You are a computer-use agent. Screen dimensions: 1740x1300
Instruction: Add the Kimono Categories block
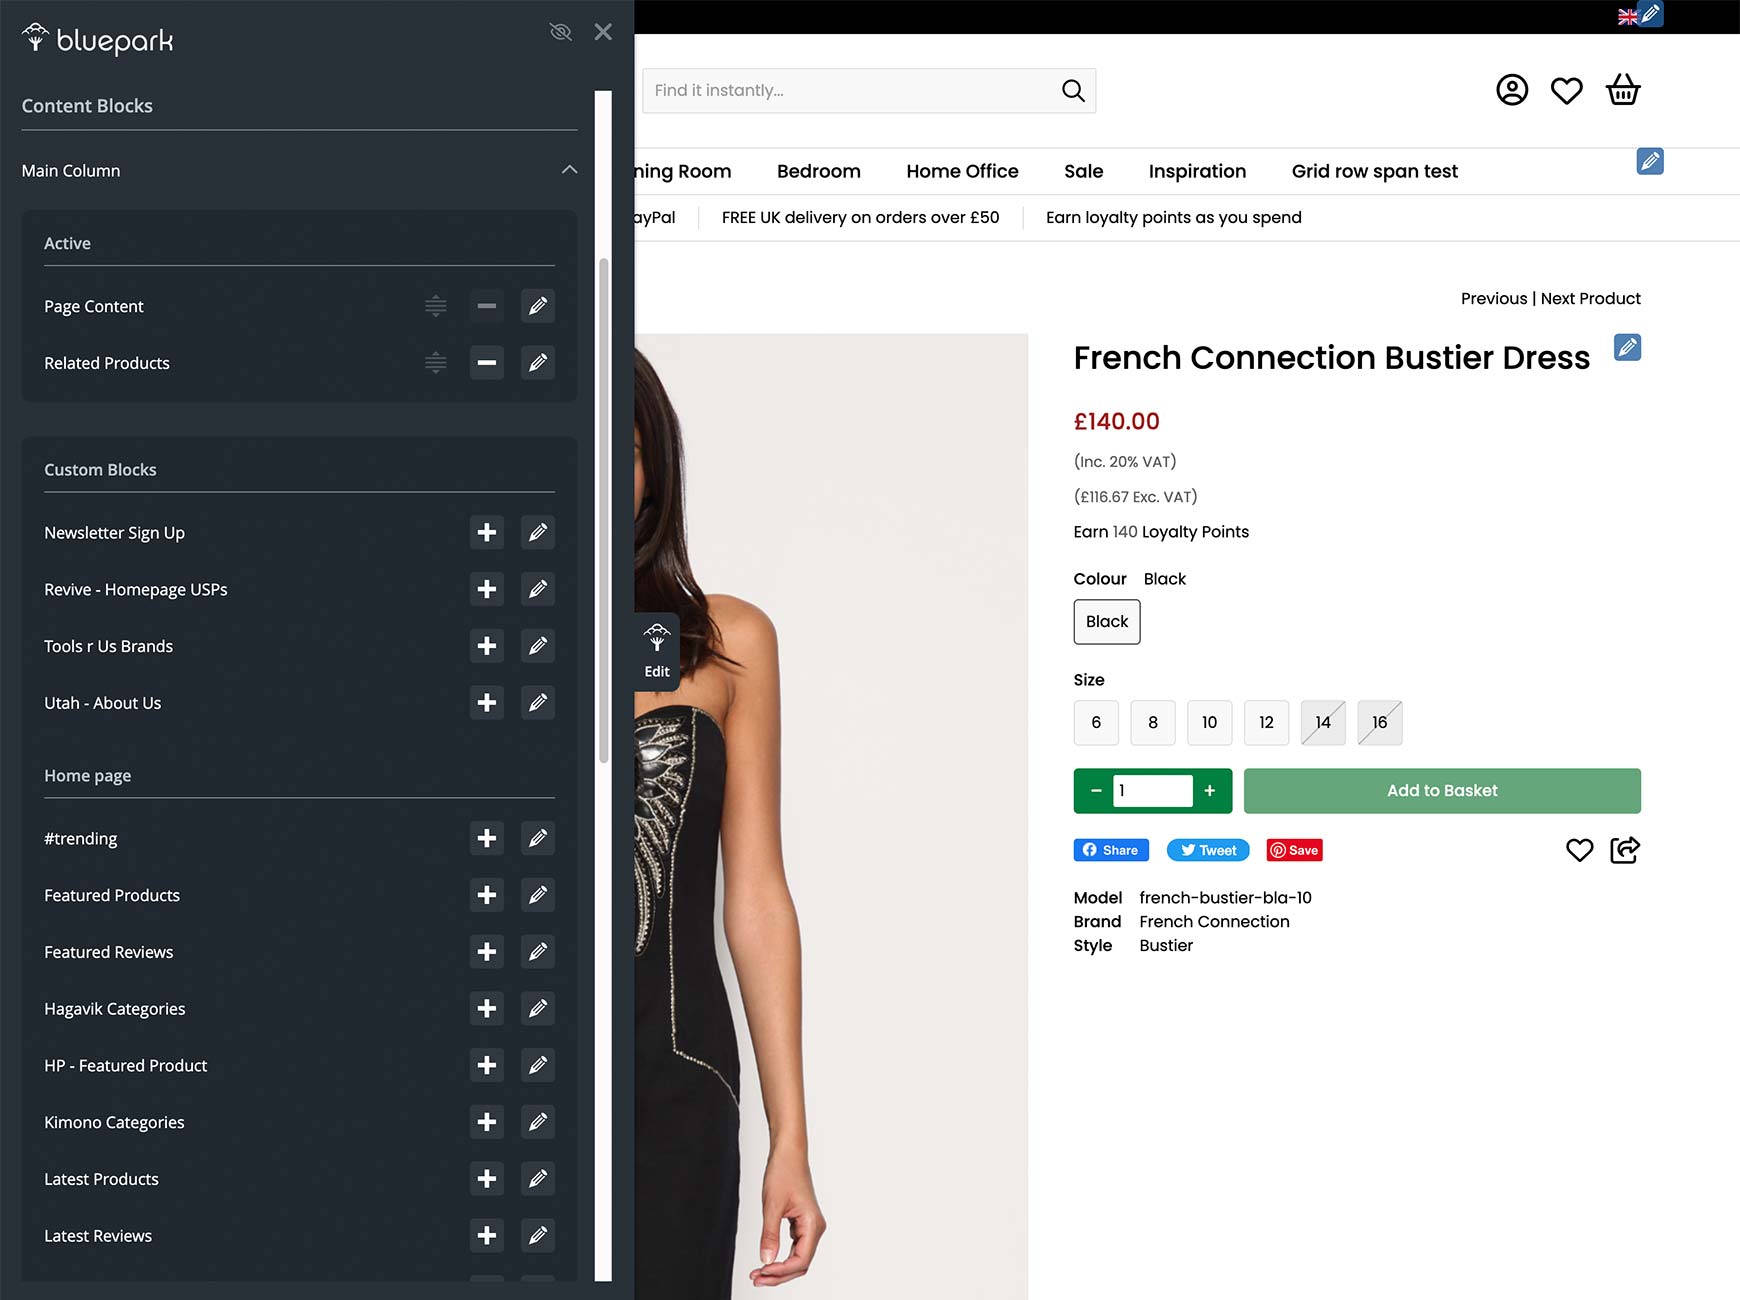487,1122
